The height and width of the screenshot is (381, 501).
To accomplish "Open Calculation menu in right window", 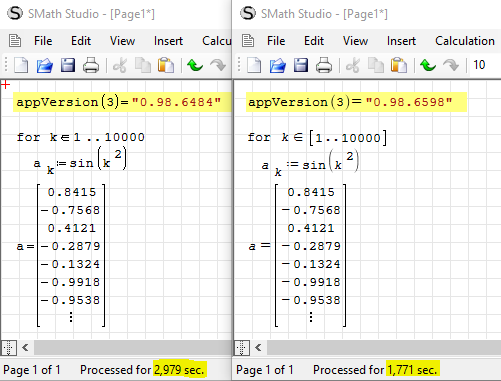I will (465, 41).
